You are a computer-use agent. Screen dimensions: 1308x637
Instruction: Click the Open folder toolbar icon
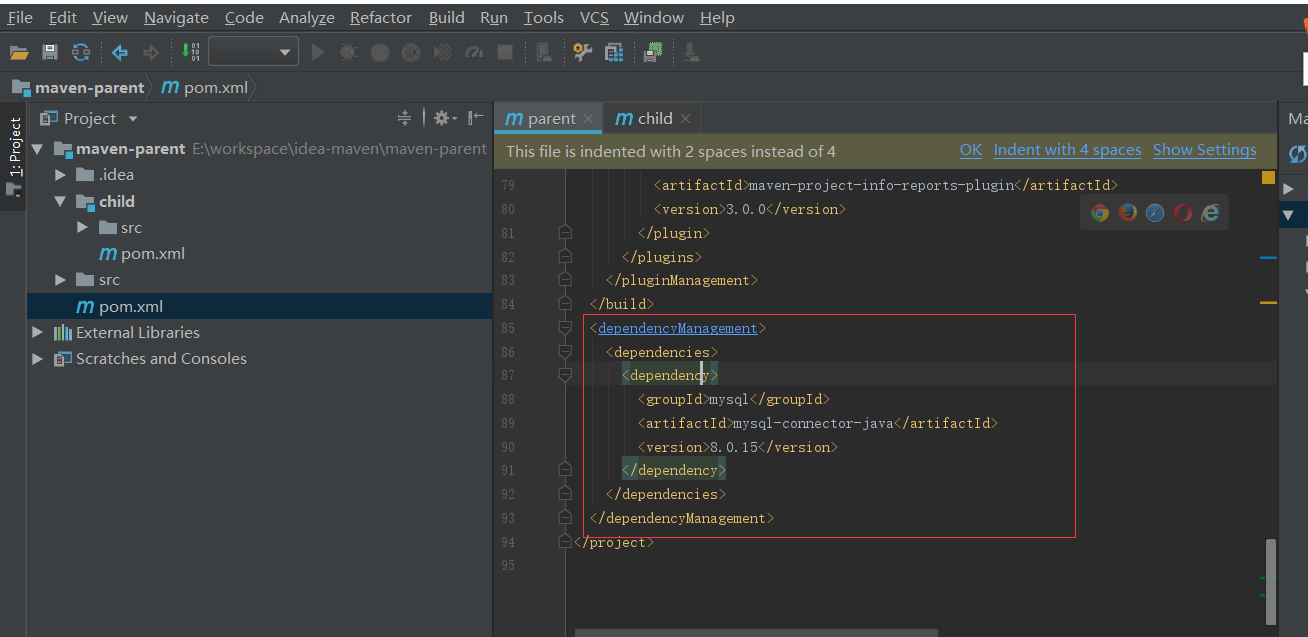(19, 52)
